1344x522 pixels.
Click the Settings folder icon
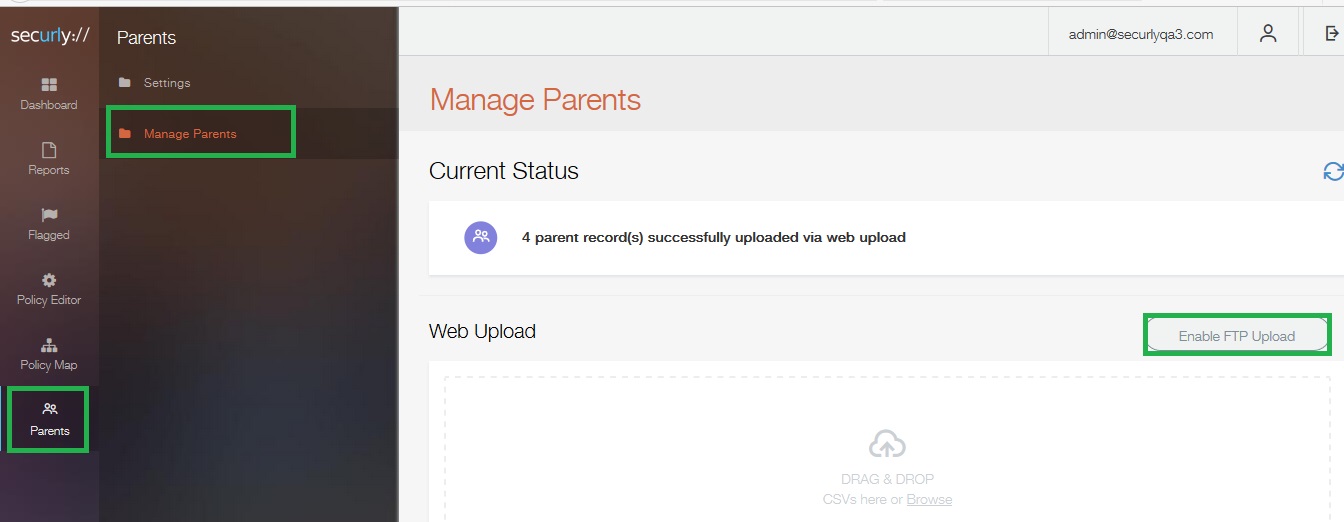tap(125, 83)
